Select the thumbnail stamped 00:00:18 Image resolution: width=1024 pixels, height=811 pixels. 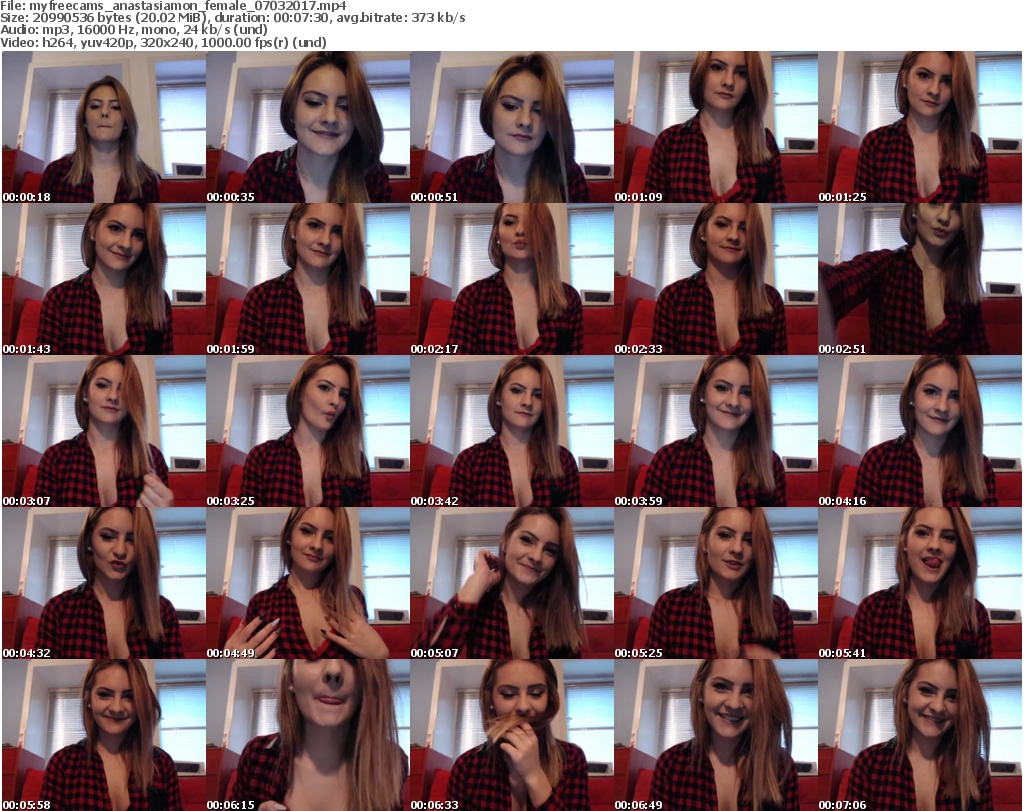(x=104, y=127)
